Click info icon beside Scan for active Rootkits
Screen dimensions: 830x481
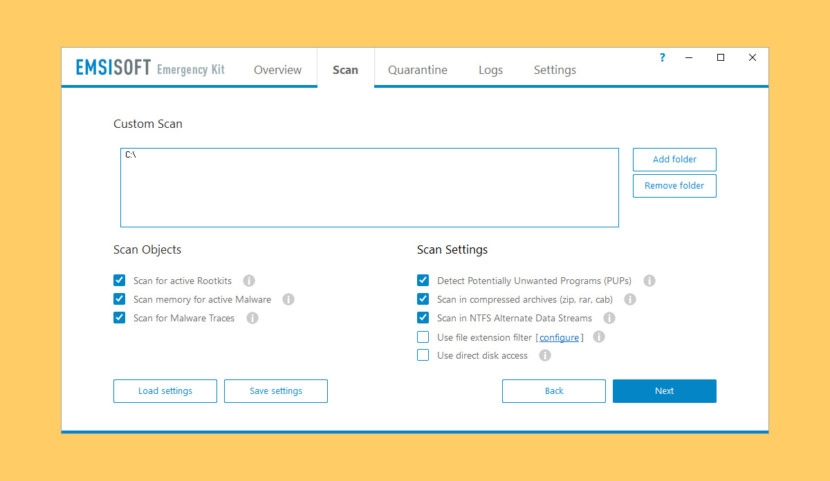point(249,281)
